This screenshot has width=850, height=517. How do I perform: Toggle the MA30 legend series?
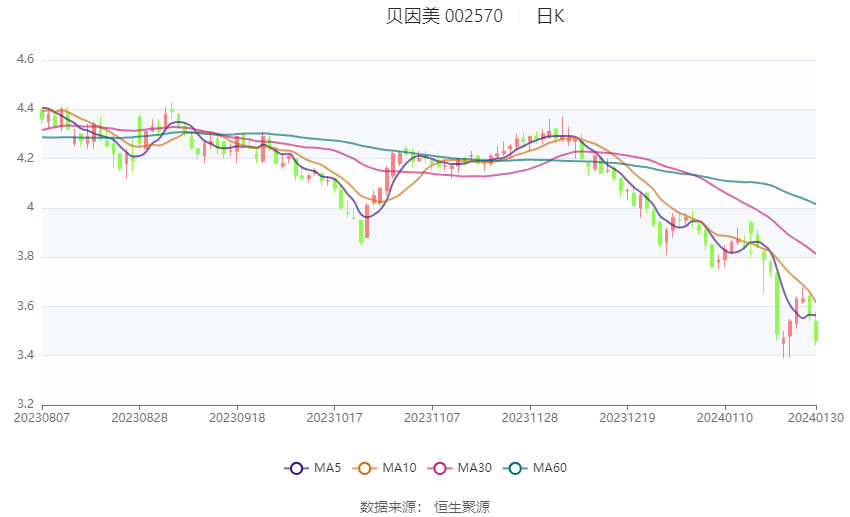tap(460, 468)
